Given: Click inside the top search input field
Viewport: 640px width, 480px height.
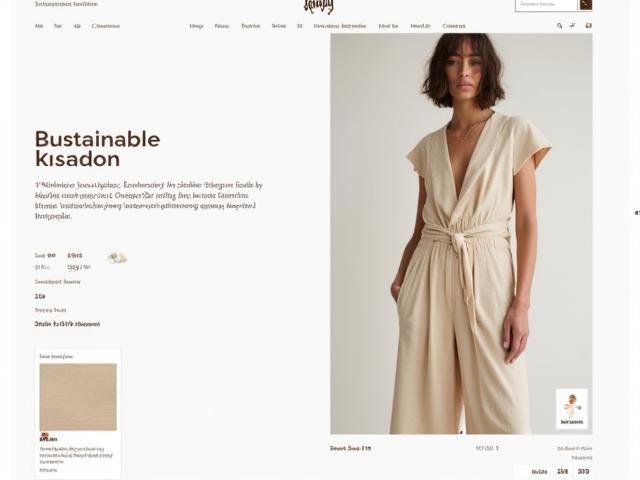Looking at the screenshot, I should coord(546,5).
